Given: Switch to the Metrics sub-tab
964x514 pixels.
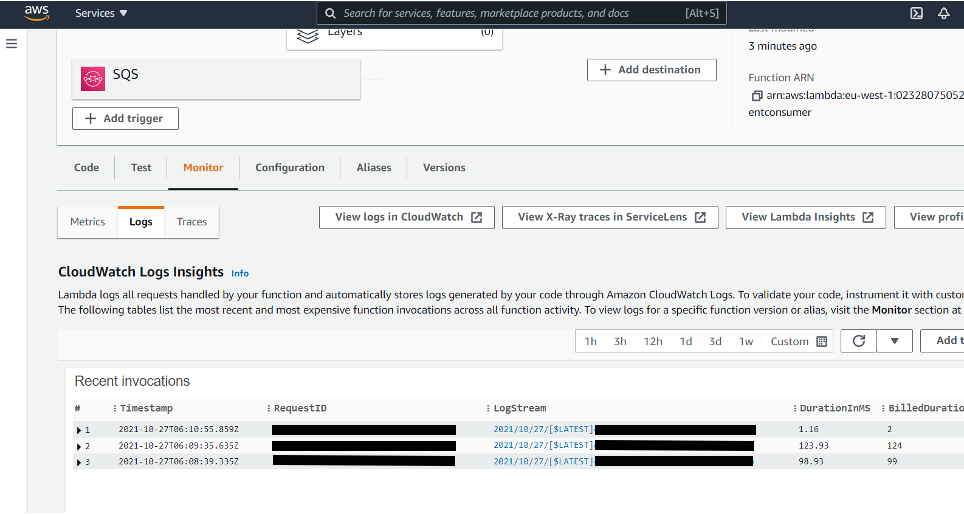Looking at the screenshot, I should [x=87, y=222].
